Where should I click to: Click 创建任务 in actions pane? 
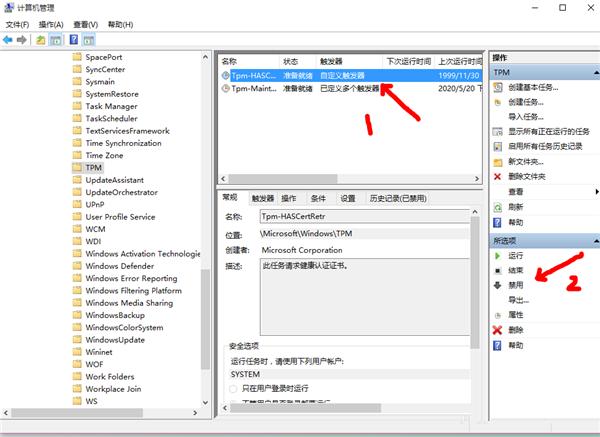(x=525, y=102)
